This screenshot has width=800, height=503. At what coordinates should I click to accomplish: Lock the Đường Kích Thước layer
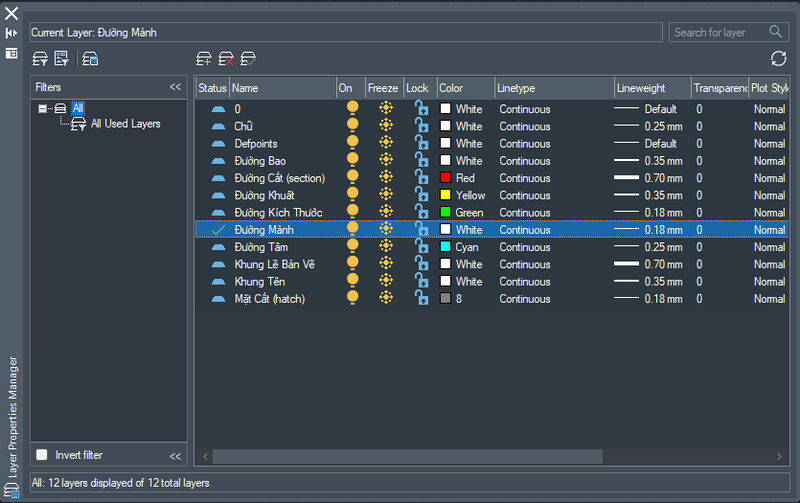click(x=421, y=212)
